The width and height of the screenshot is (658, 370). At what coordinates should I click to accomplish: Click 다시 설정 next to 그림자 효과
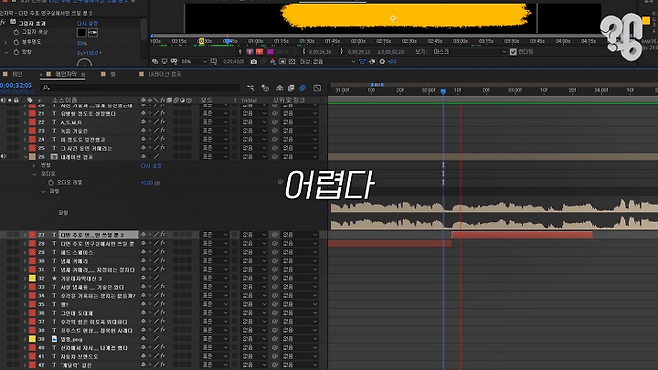87,23
